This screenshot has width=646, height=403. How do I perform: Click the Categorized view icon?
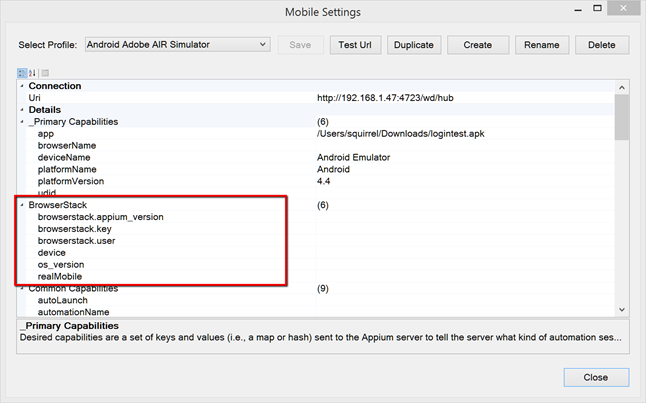tap(22, 73)
